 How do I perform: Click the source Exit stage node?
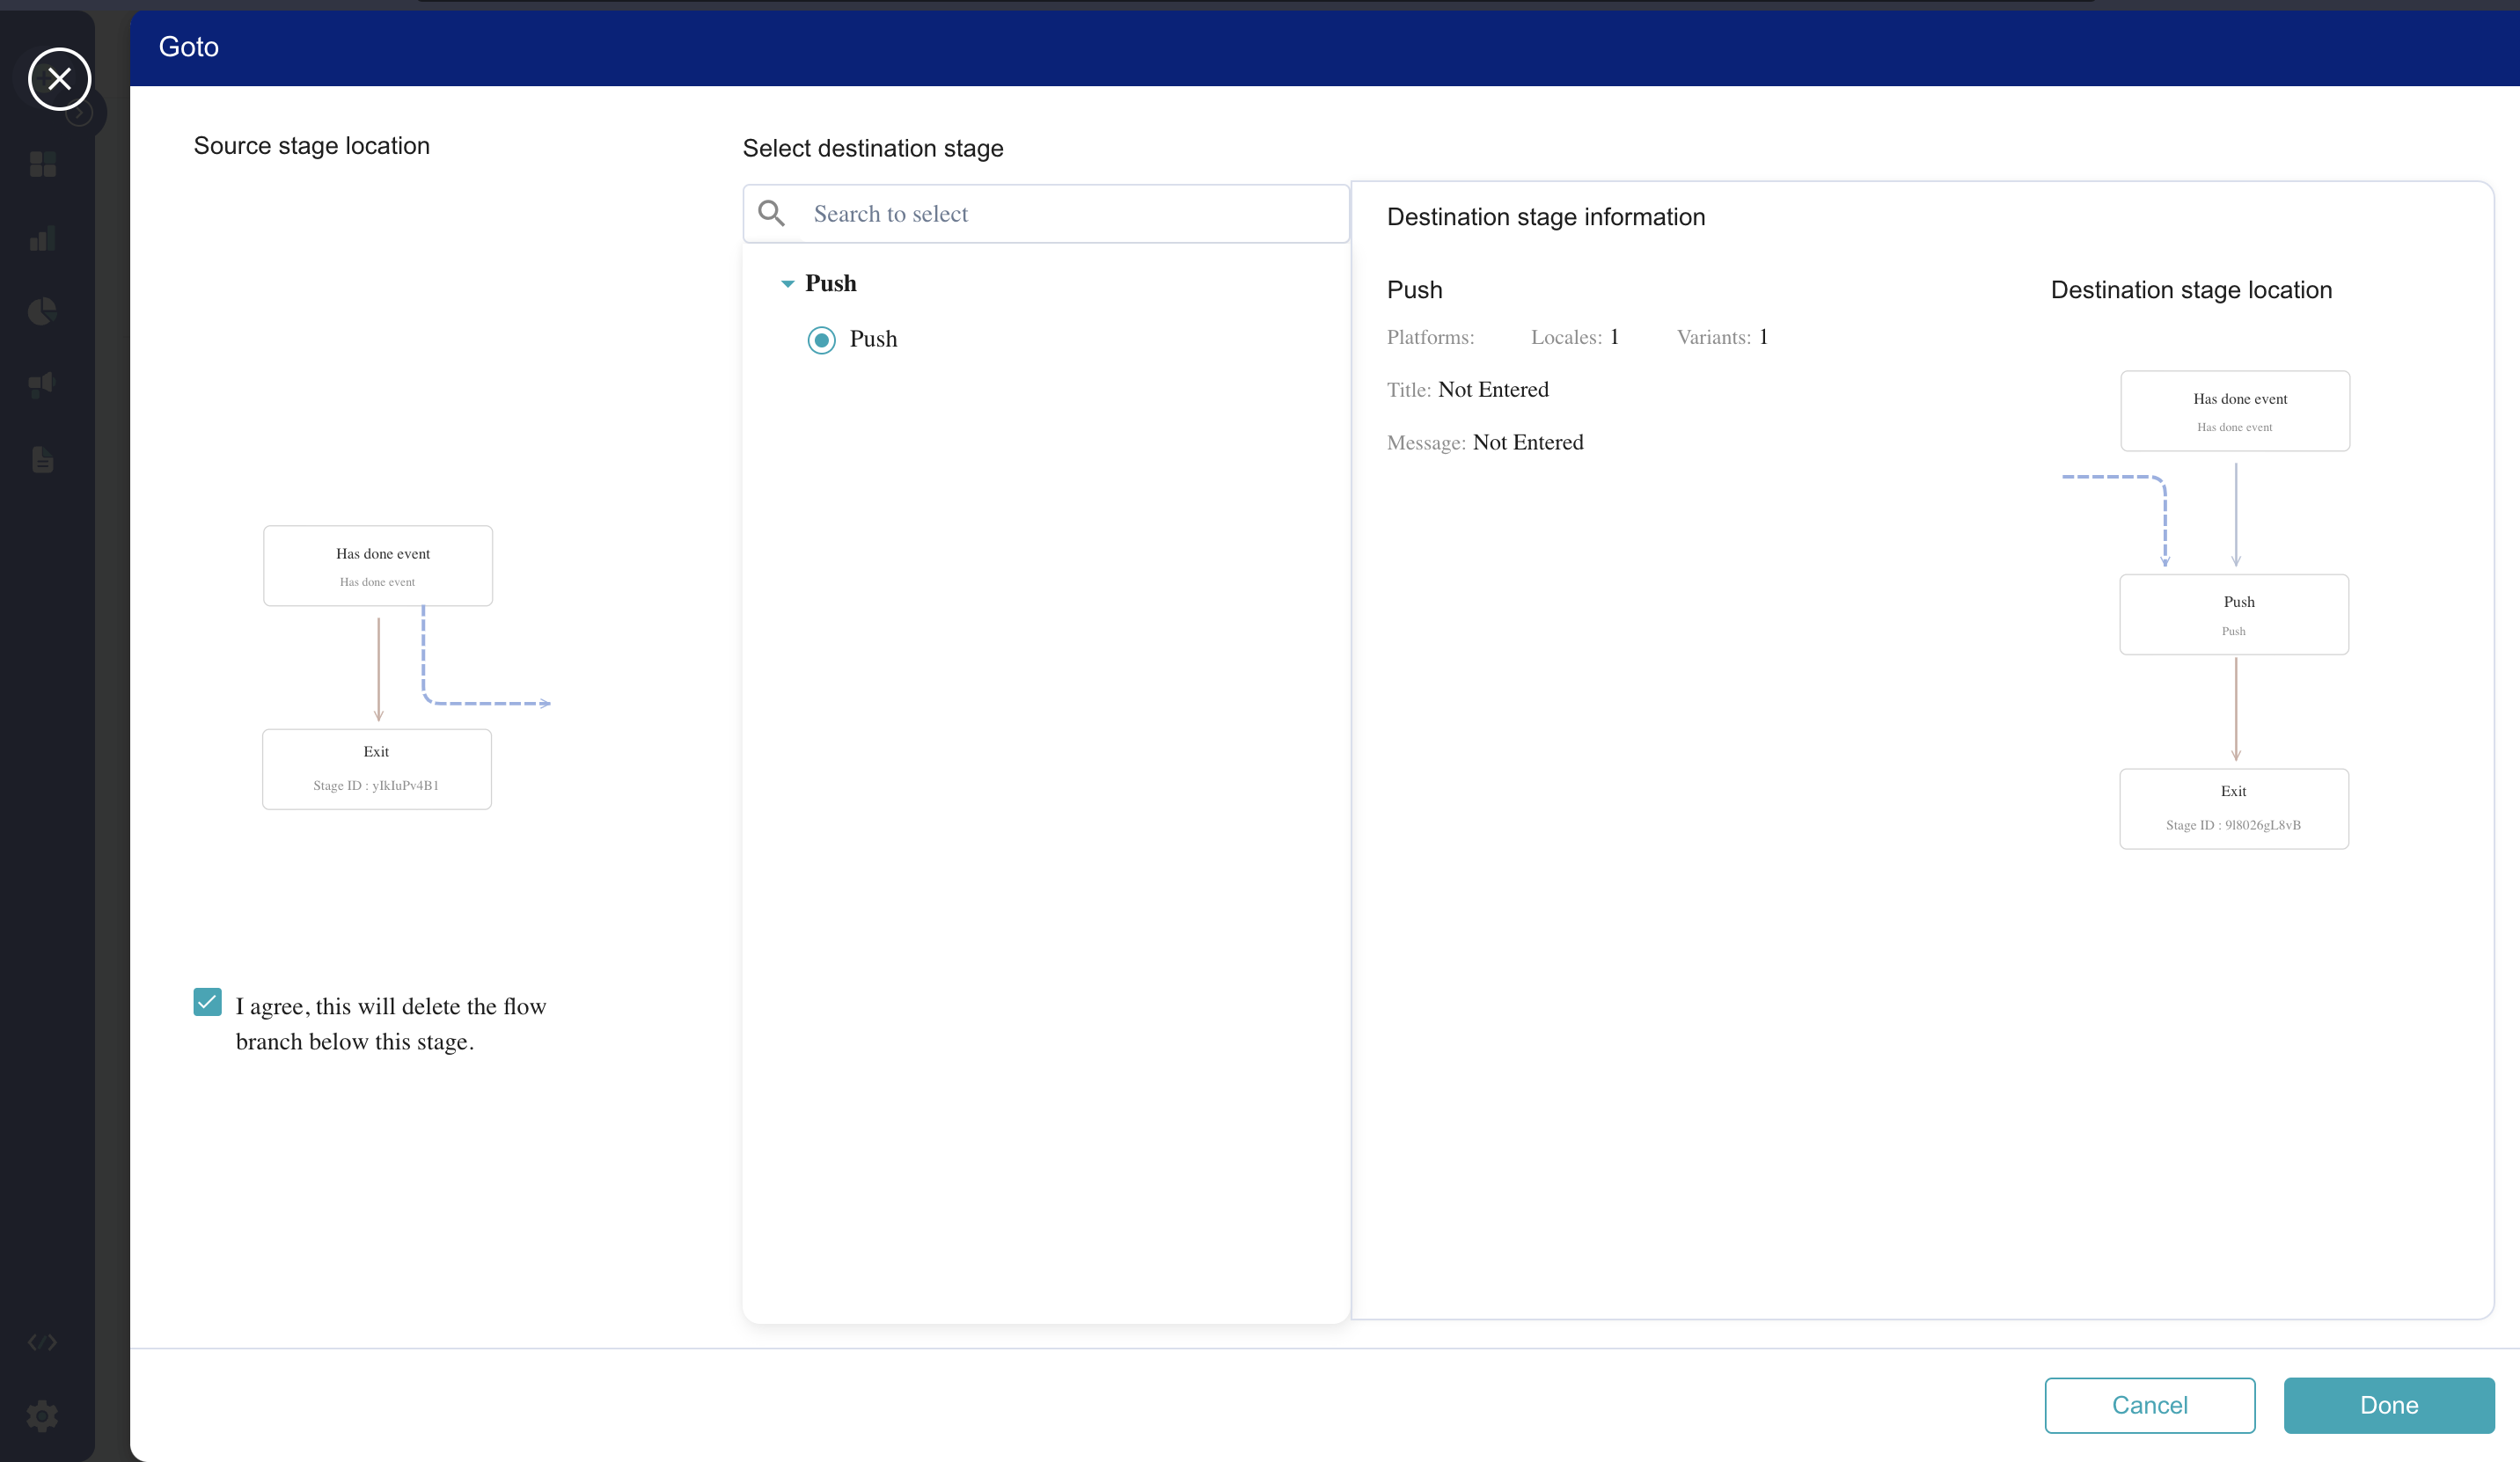tap(377, 769)
